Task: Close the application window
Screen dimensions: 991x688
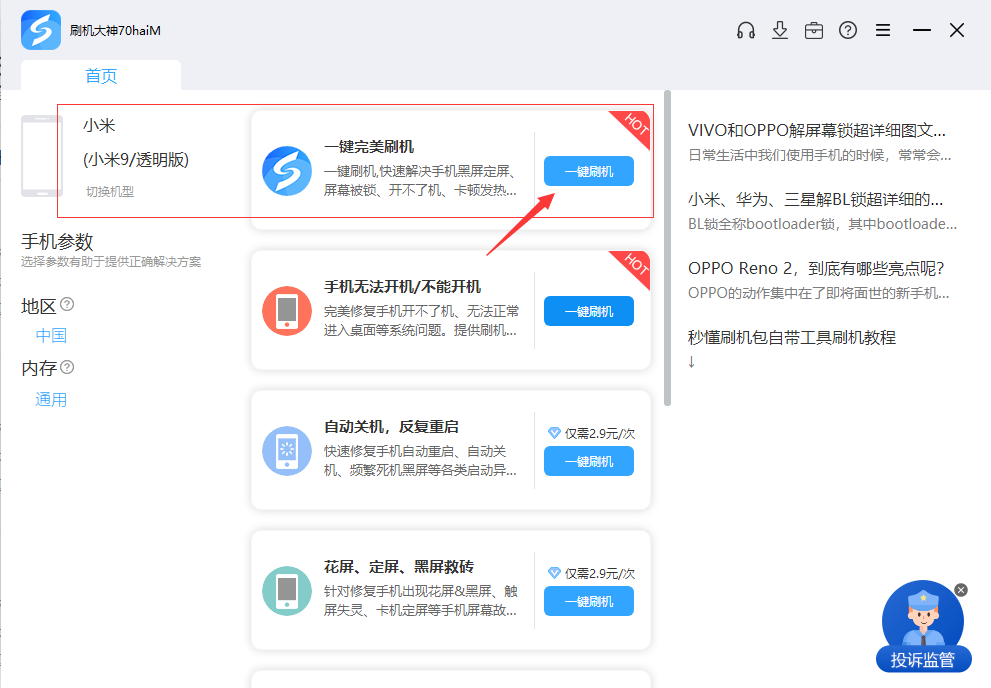Action: 957,30
